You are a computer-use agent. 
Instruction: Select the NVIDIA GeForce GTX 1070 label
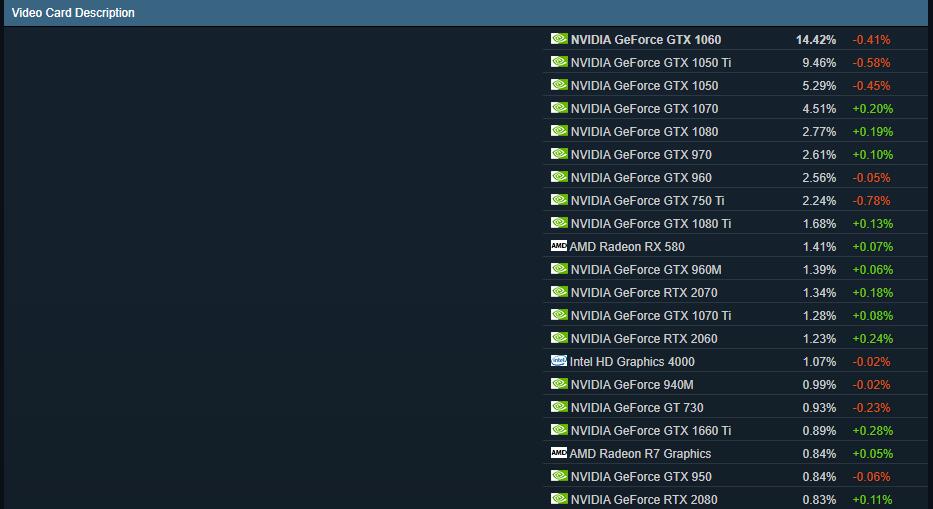tap(644, 109)
